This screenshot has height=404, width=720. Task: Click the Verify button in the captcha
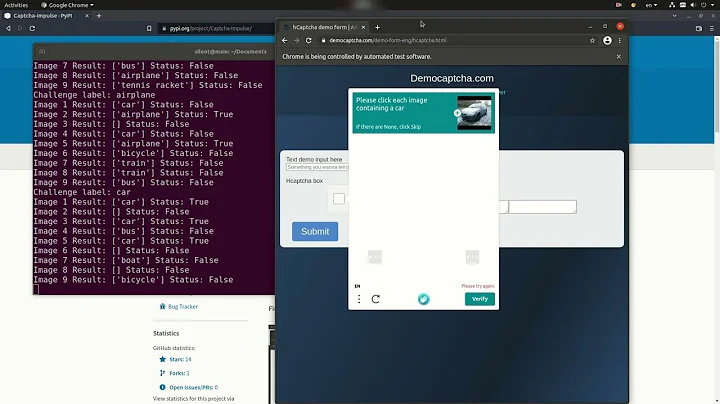point(479,299)
